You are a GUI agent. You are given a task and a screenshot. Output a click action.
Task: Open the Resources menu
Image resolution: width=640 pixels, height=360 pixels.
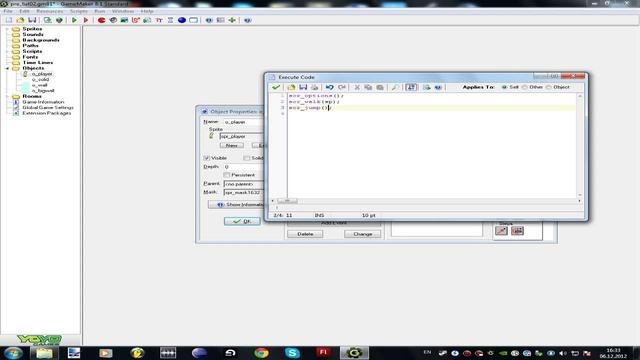[50, 11]
